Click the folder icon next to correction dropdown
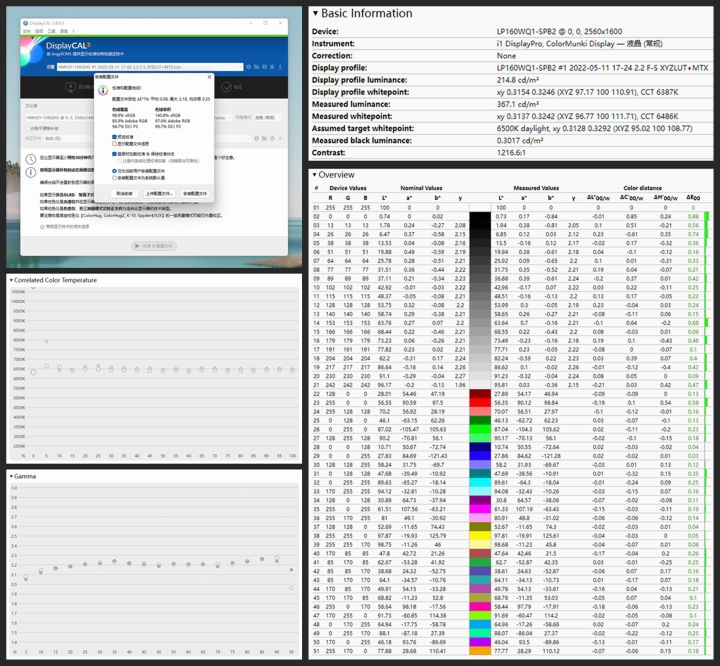Screen dimensions: 720x666 coord(265,138)
